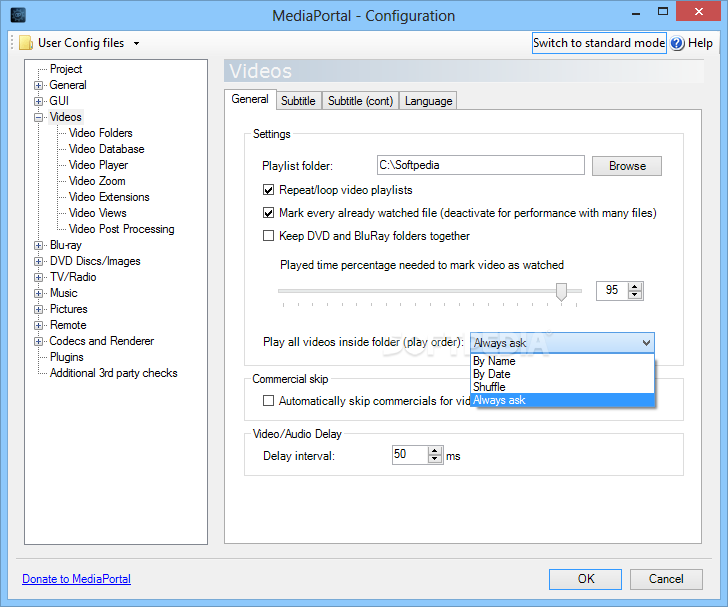Select Plugins in the tree

click(x=67, y=357)
